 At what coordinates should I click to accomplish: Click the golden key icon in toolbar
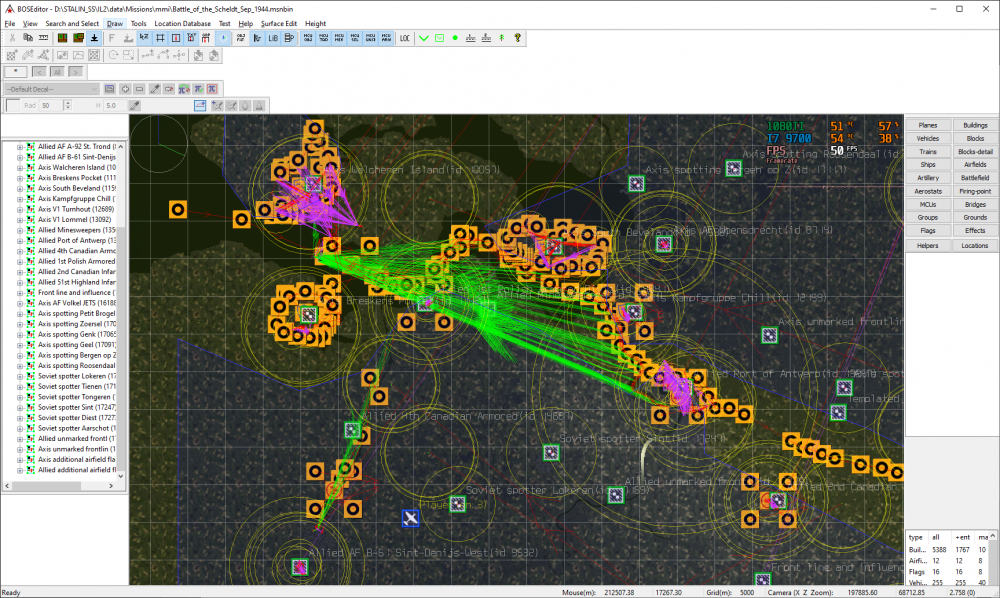(518, 38)
